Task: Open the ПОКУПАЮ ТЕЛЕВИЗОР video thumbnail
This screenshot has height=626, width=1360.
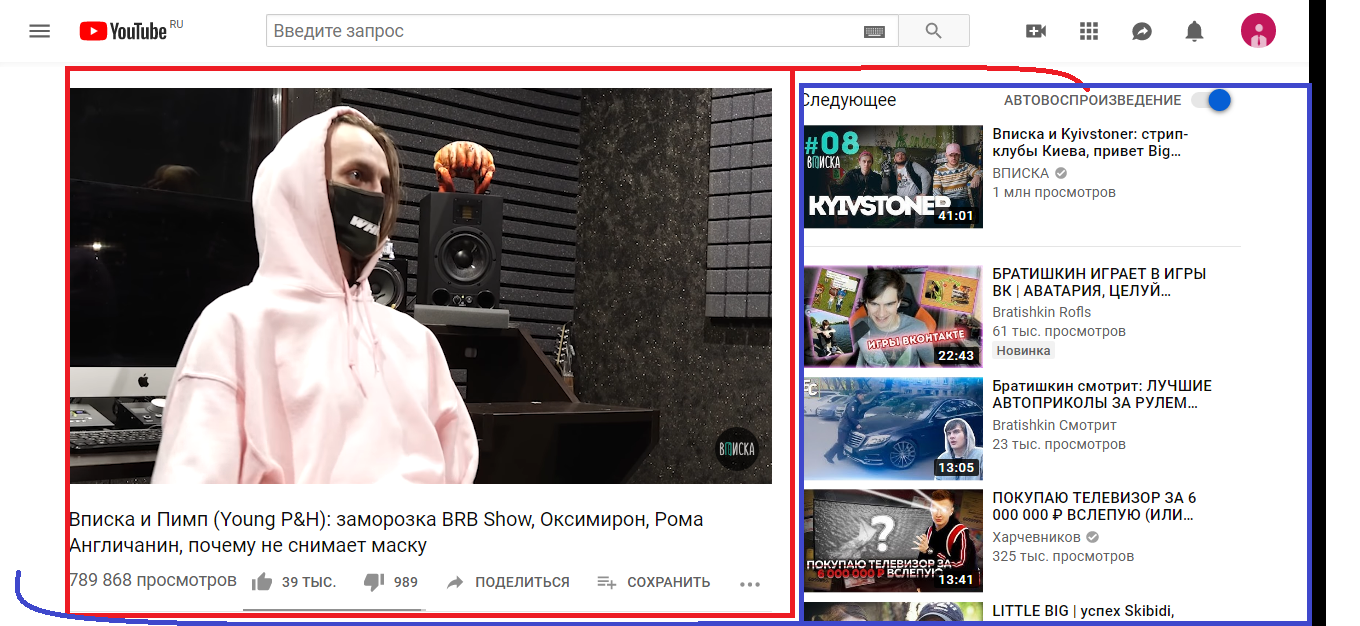Action: coord(893,541)
